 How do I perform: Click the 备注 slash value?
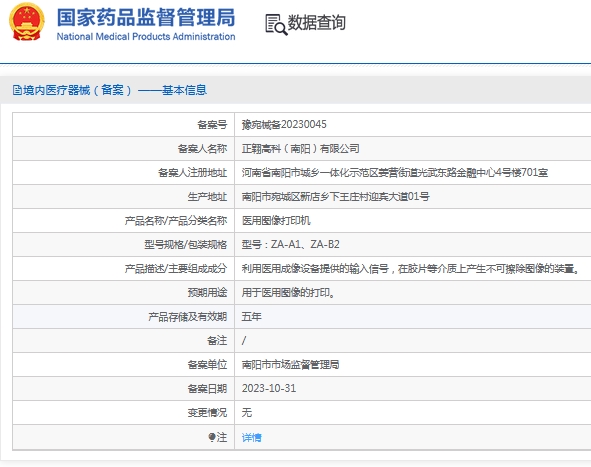(x=244, y=341)
